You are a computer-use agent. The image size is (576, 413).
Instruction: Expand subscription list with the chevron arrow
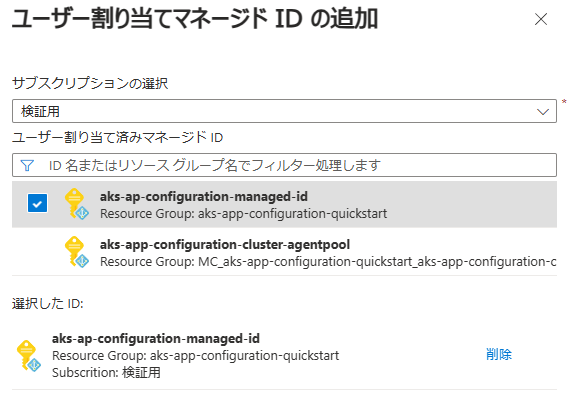click(x=543, y=112)
